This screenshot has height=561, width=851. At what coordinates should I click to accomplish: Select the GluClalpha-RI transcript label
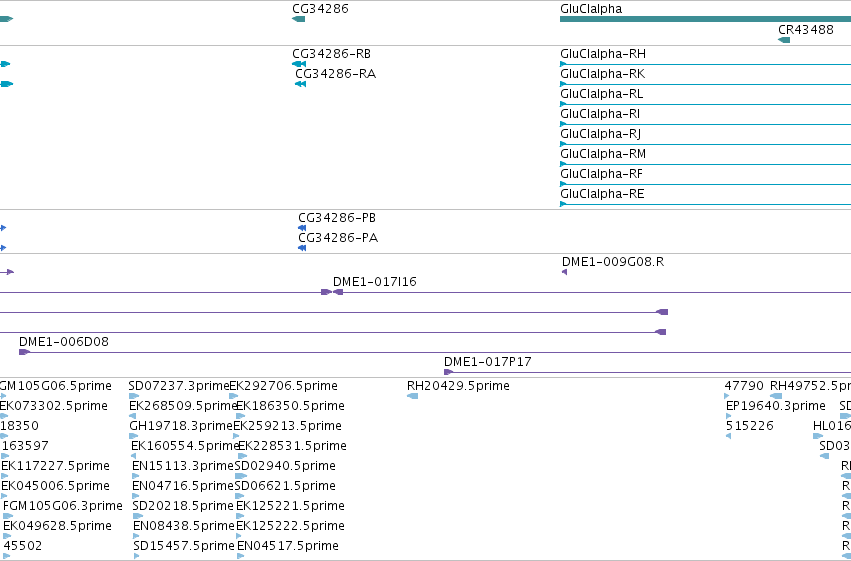tap(600, 114)
